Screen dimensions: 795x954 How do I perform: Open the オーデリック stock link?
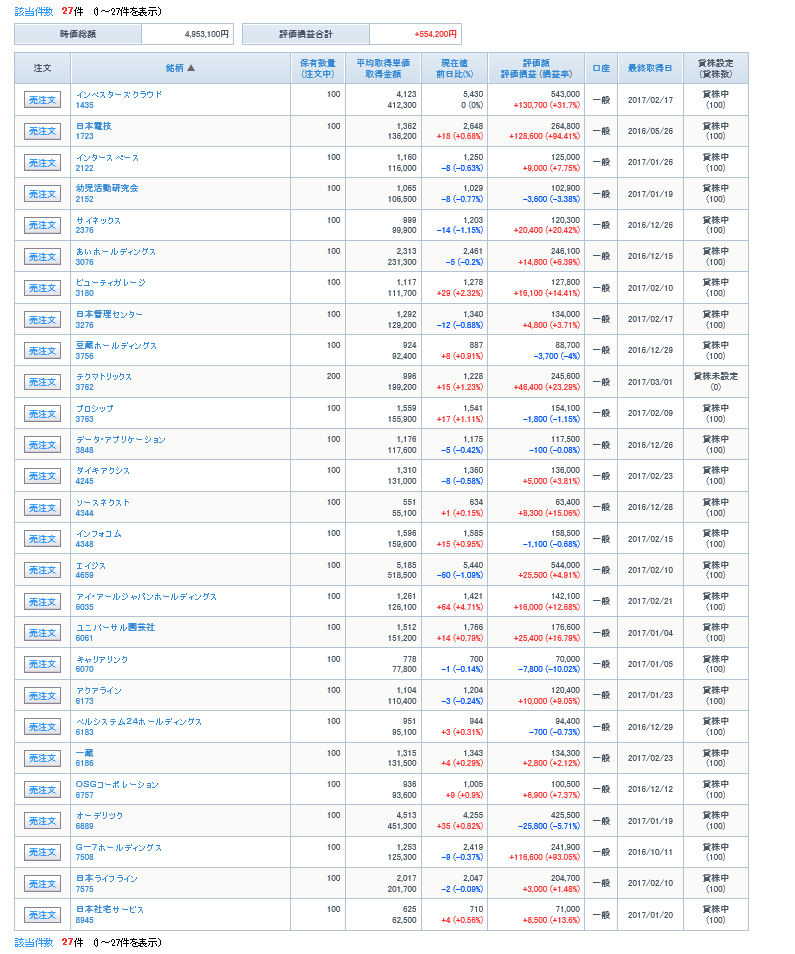tap(99, 815)
